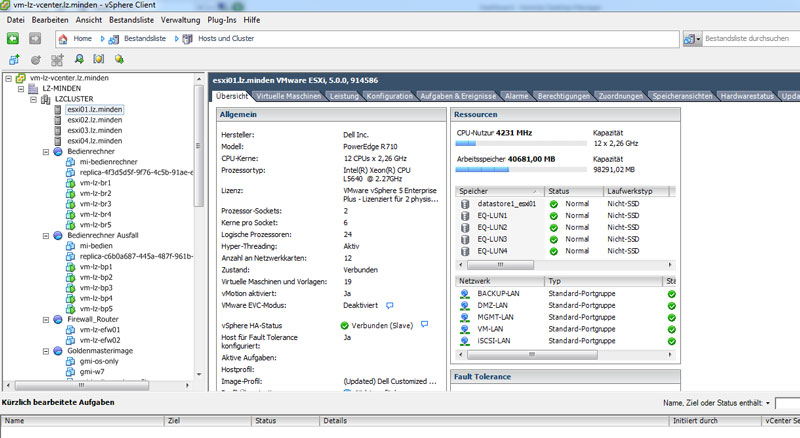Select vm-lz-efw01 in tree

[100, 330]
